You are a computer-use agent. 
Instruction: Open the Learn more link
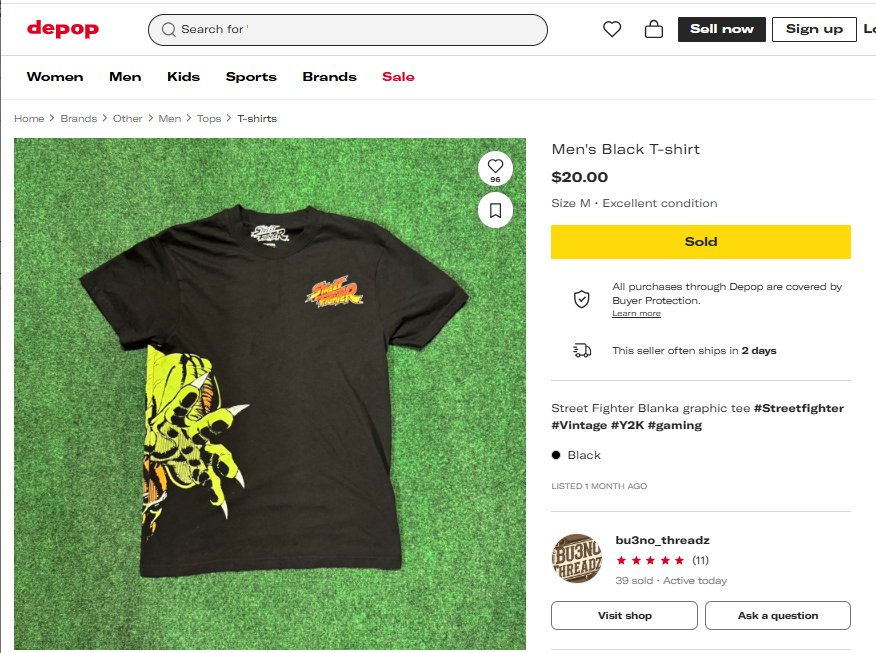coord(636,314)
